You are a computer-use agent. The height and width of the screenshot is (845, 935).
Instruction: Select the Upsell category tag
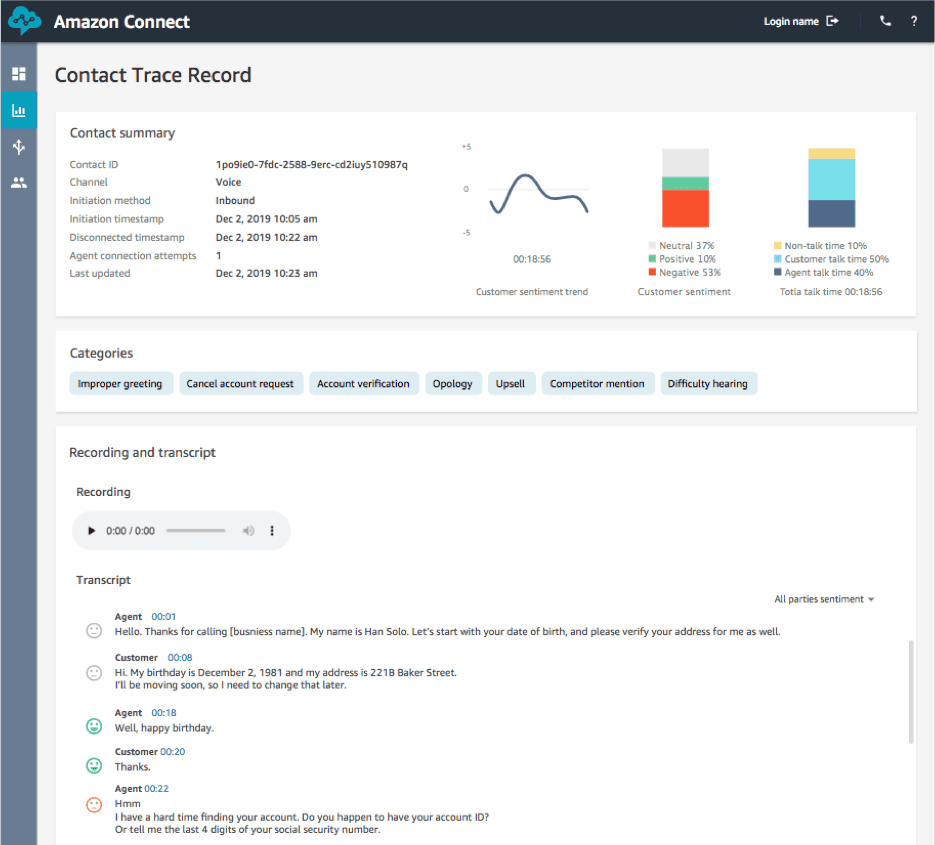tap(511, 383)
